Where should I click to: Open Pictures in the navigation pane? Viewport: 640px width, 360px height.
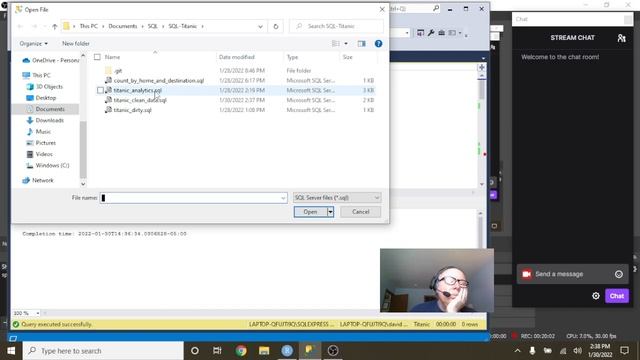[41, 143]
